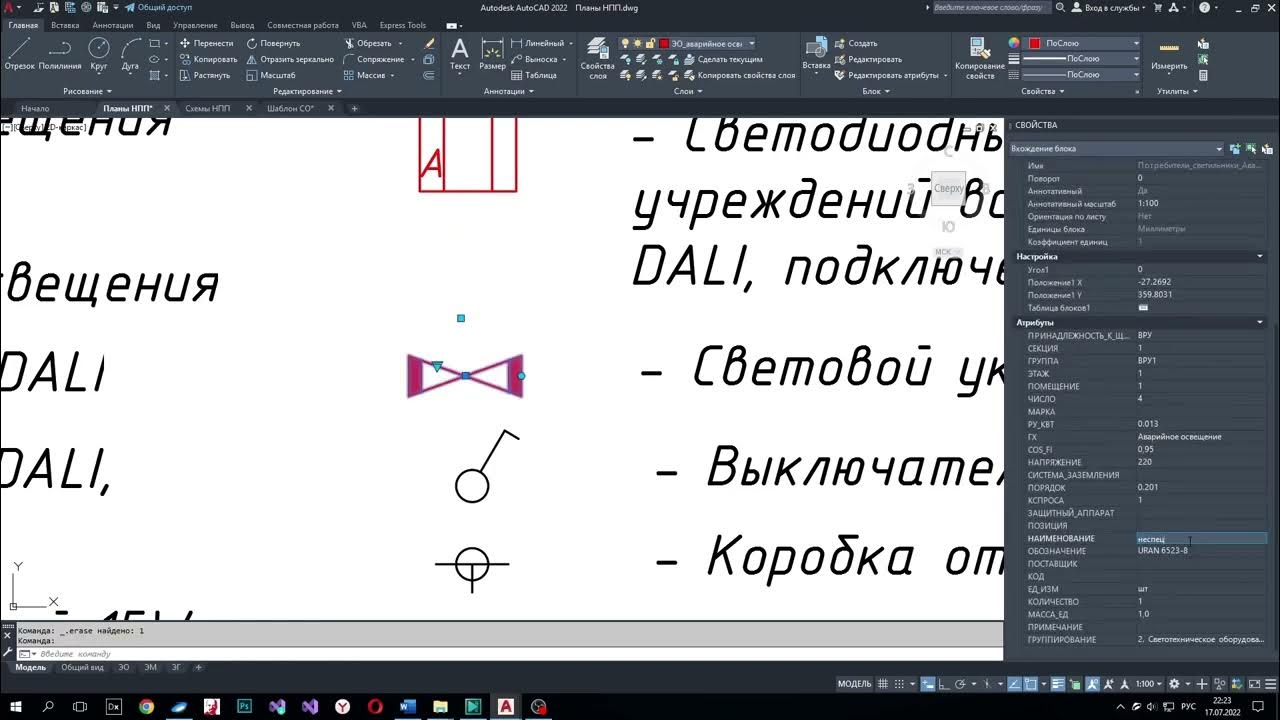Click the red layer color swatch
This screenshot has height=720, width=1280.
pos(663,43)
